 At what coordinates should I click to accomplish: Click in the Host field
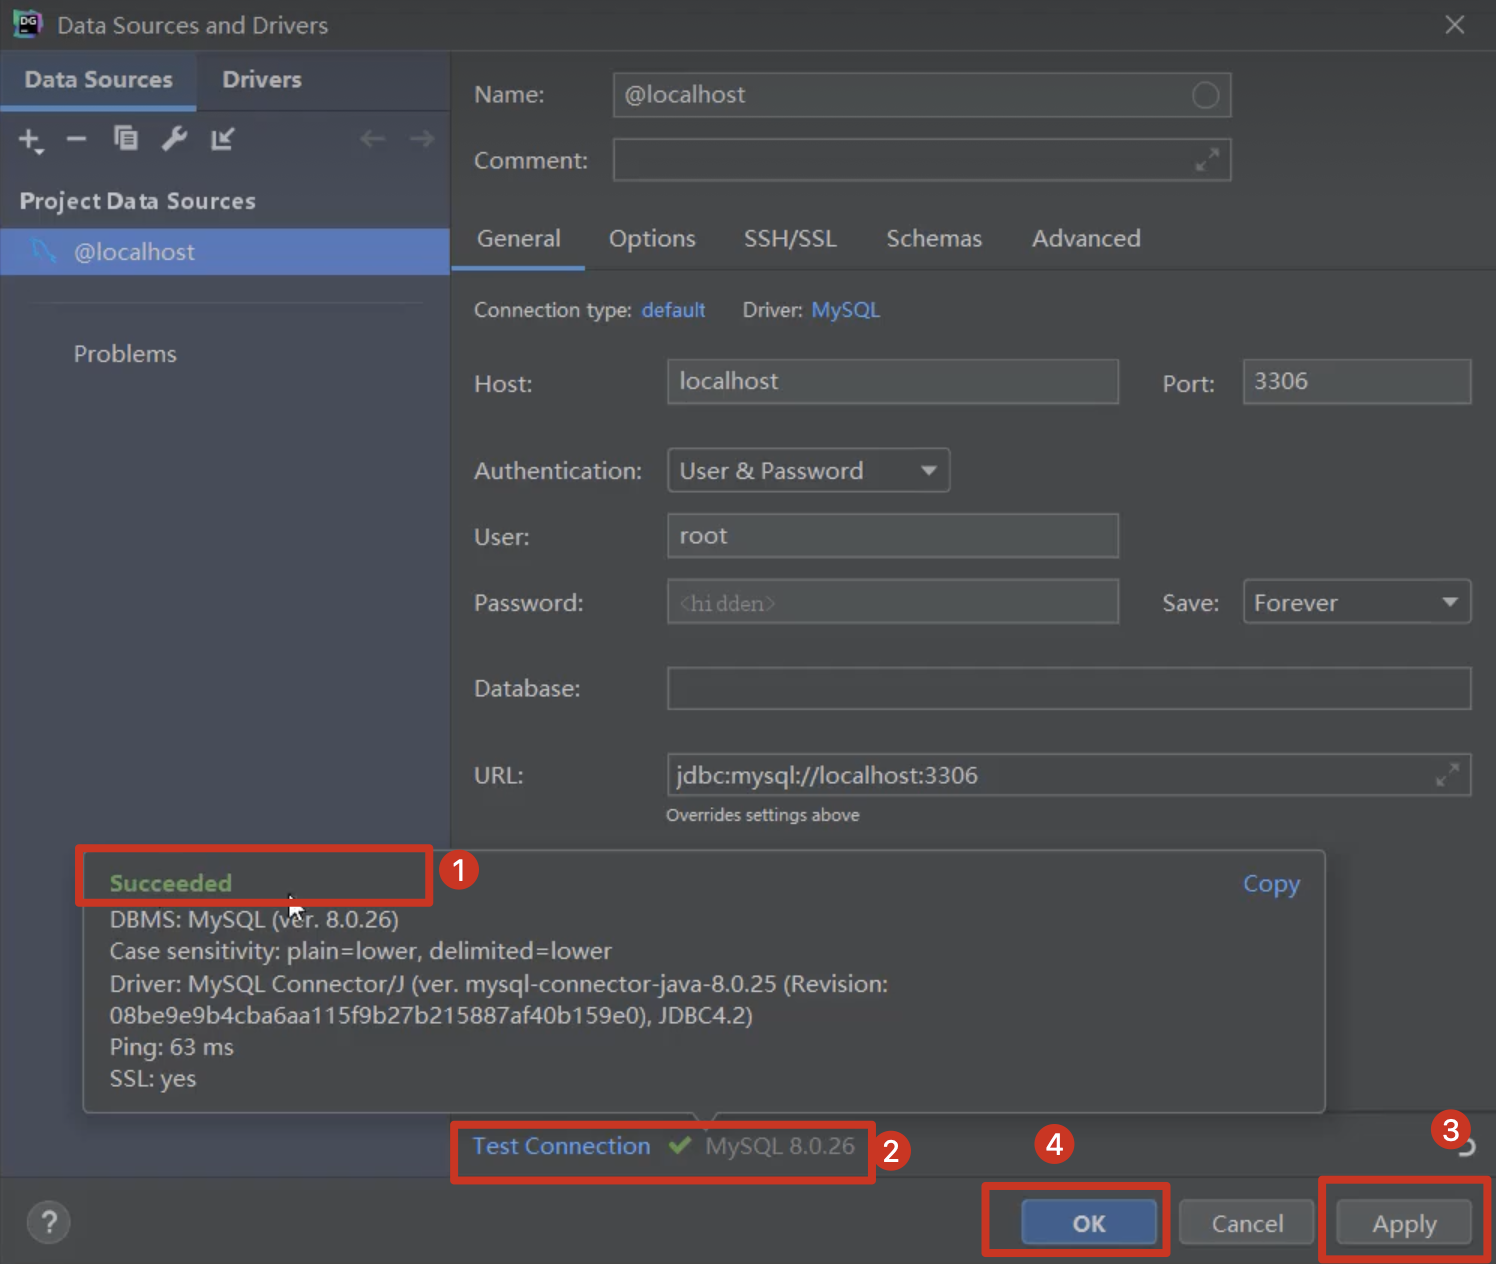tap(892, 382)
